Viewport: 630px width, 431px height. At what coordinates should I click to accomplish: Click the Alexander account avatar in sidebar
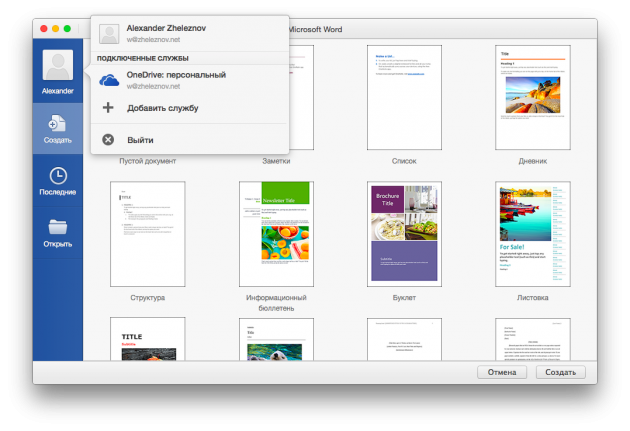tap(58, 65)
